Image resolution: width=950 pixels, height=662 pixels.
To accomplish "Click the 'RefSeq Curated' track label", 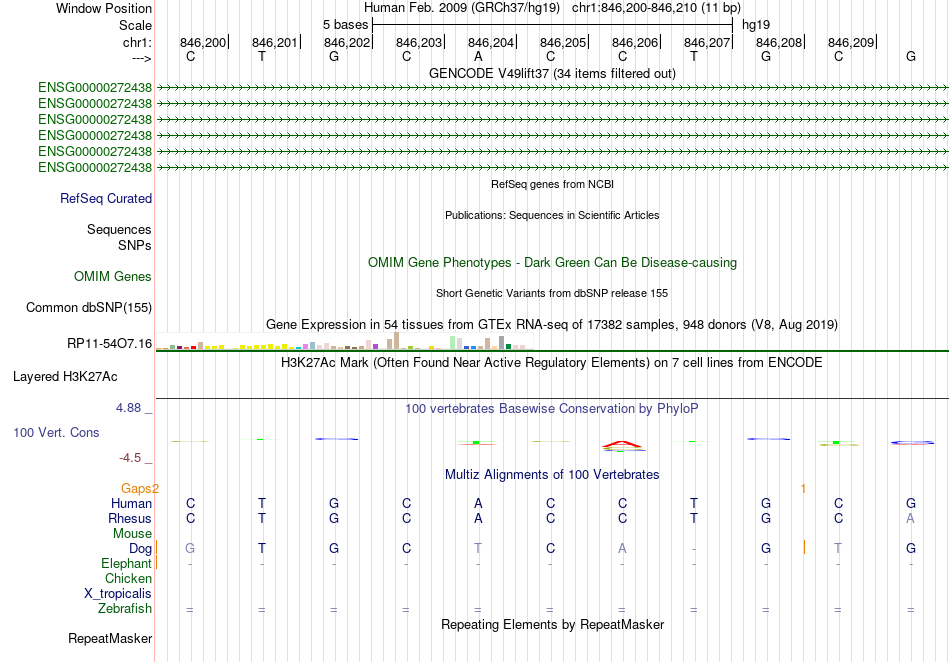I will click(x=106, y=199).
